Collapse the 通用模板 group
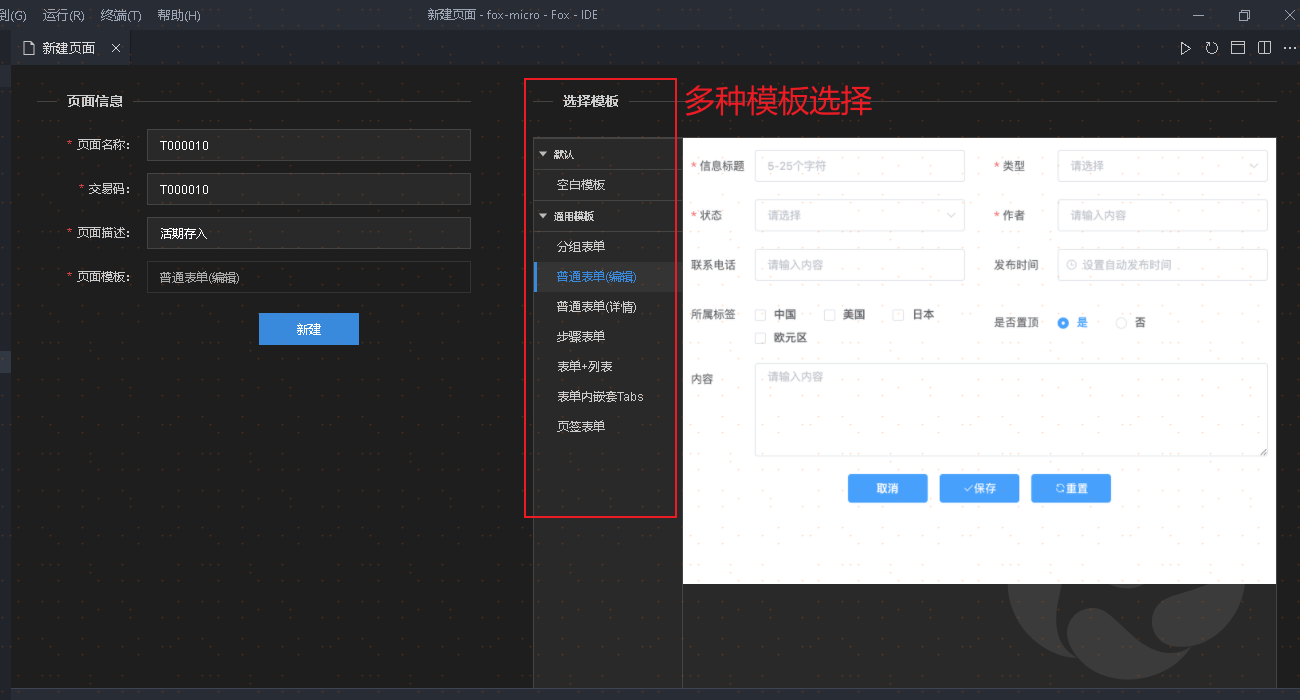1300x700 pixels. coord(543,216)
